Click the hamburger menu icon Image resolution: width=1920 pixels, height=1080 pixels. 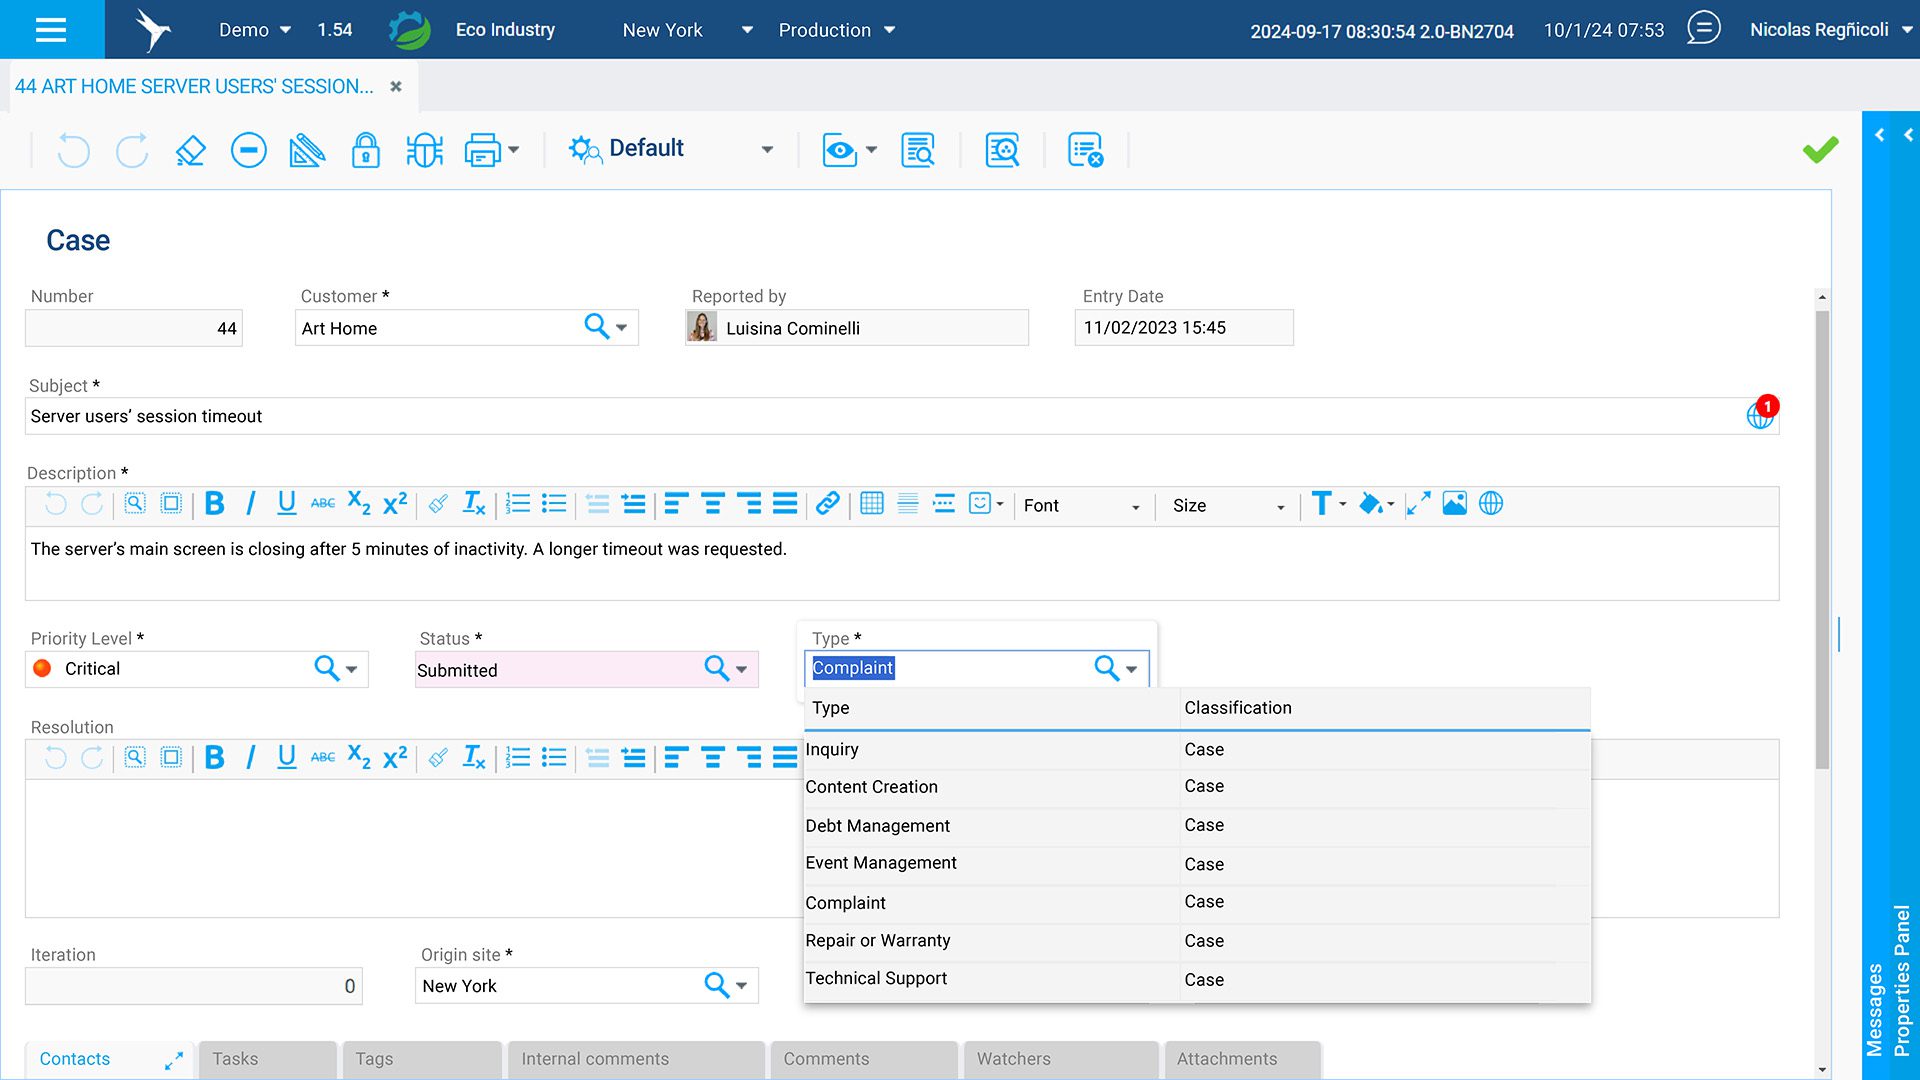coord(51,29)
